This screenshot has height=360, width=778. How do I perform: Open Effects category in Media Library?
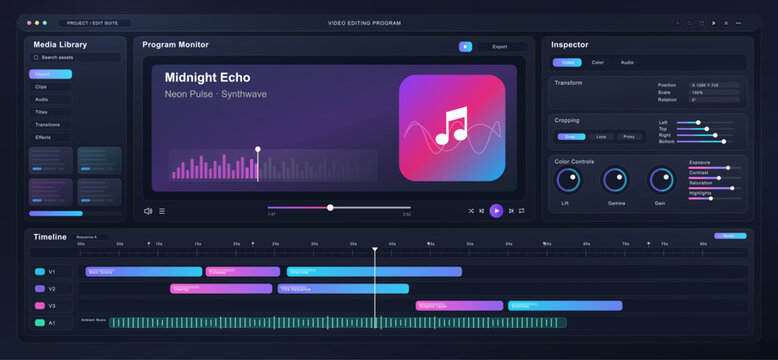(x=51, y=137)
